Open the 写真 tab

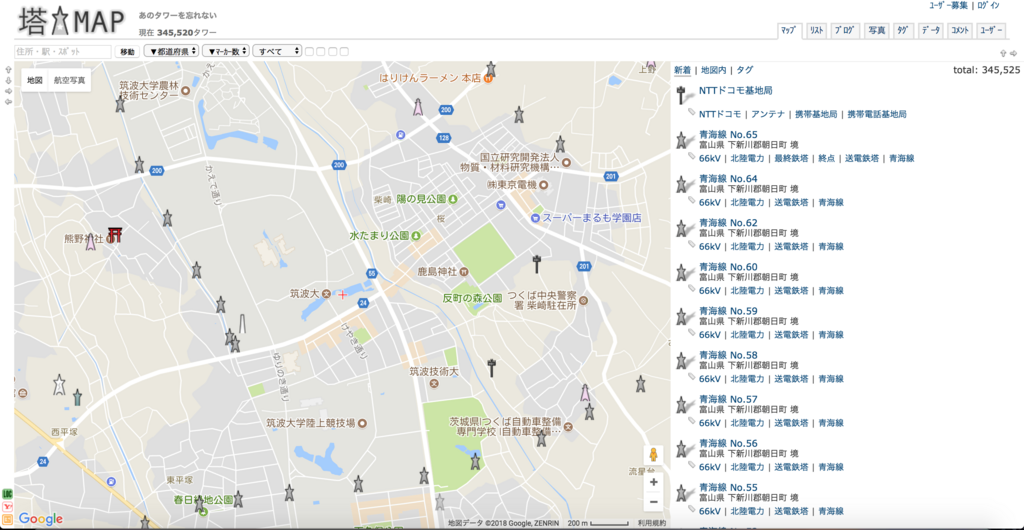pyautogui.click(x=876, y=31)
